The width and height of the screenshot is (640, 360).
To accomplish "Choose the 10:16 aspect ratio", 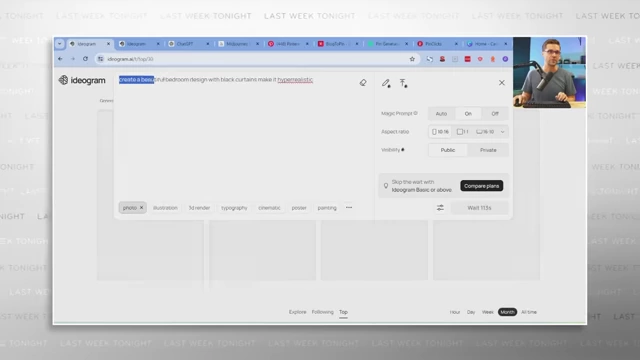I will click(x=440, y=131).
